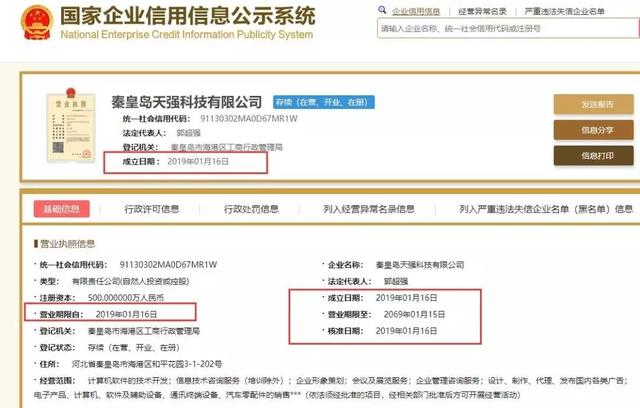Click the enterprise name search input field
The image size is (640, 408).
(507, 29)
